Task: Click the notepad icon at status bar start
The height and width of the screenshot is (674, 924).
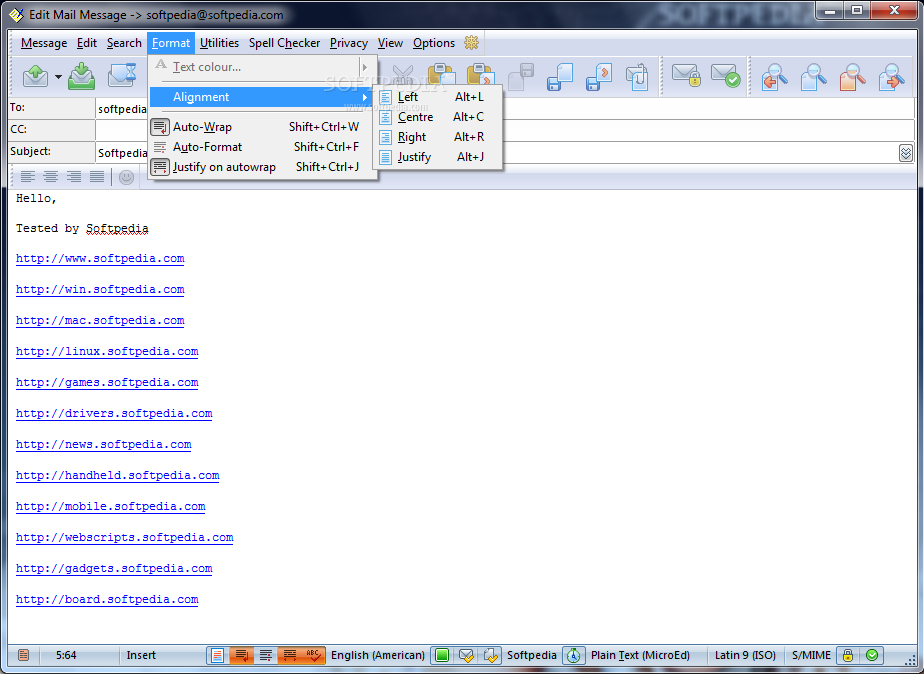Action: tap(24, 655)
